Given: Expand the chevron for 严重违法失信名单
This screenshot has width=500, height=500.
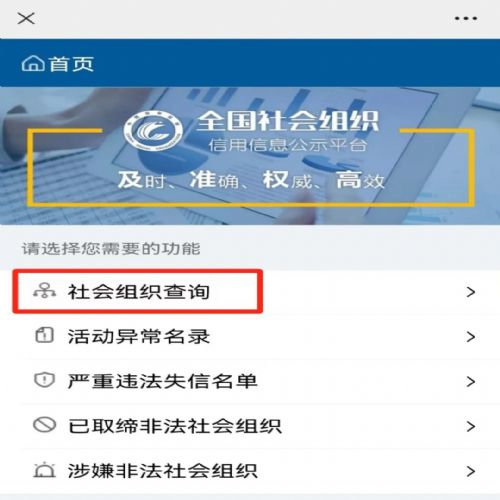Looking at the screenshot, I should tap(471, 381).
